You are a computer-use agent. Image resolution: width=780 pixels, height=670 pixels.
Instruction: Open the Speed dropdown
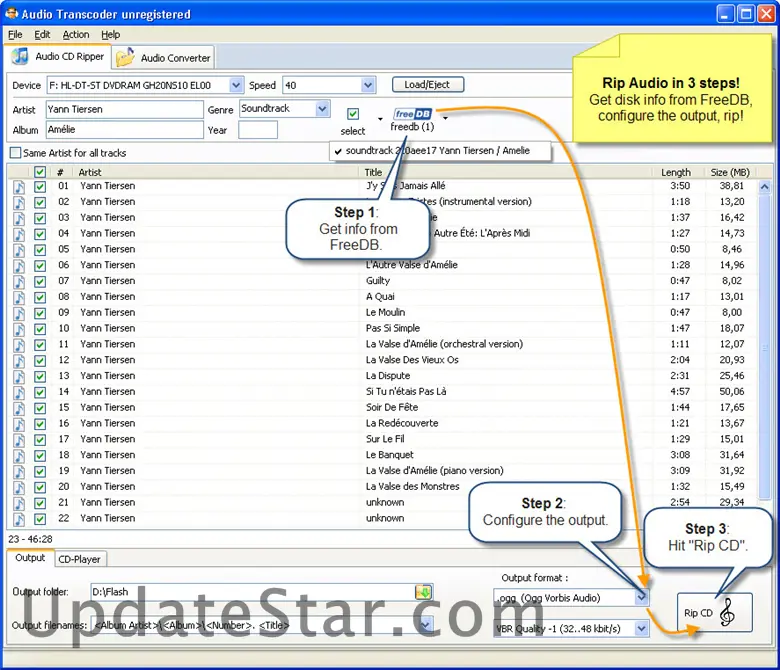(368, 85)
